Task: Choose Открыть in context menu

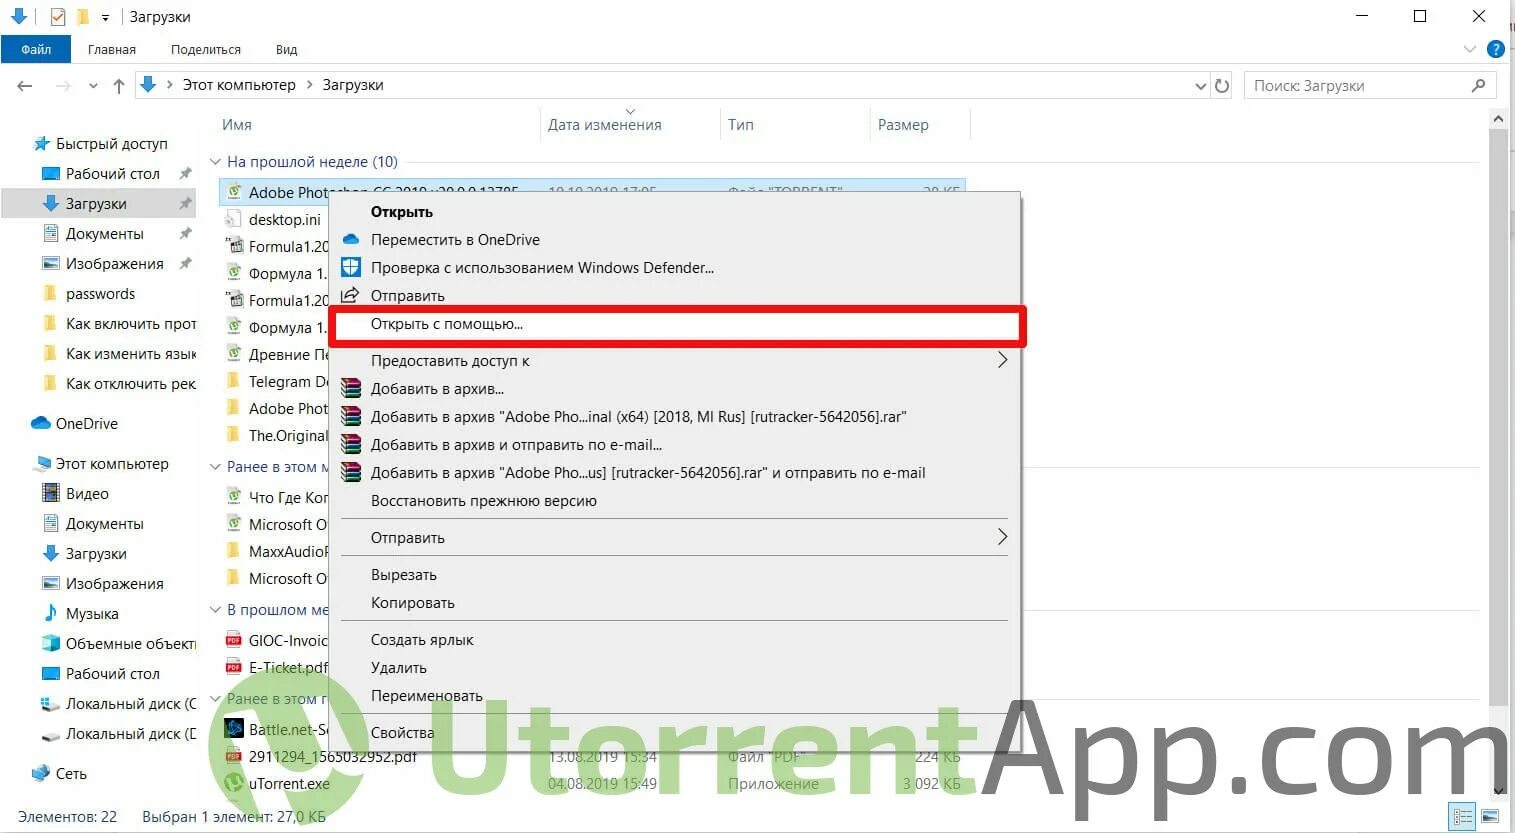Action: tap(402, 212)
